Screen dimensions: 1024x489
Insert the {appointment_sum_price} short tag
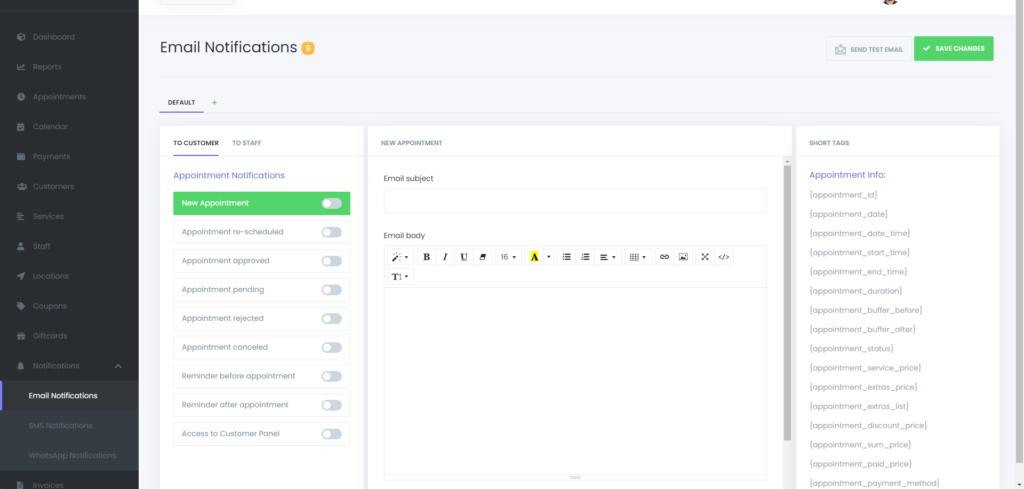pos(860,445)
